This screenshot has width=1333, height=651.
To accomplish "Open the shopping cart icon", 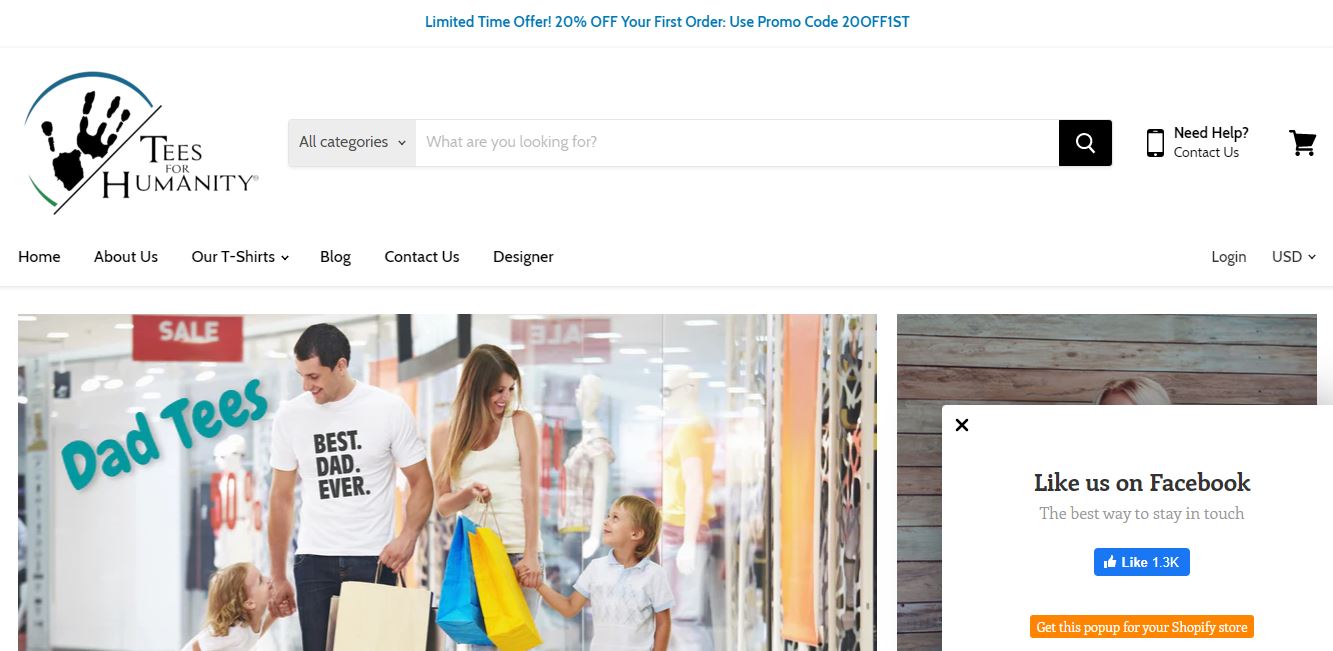I will pyautogui.click(x=1302, y=143).
